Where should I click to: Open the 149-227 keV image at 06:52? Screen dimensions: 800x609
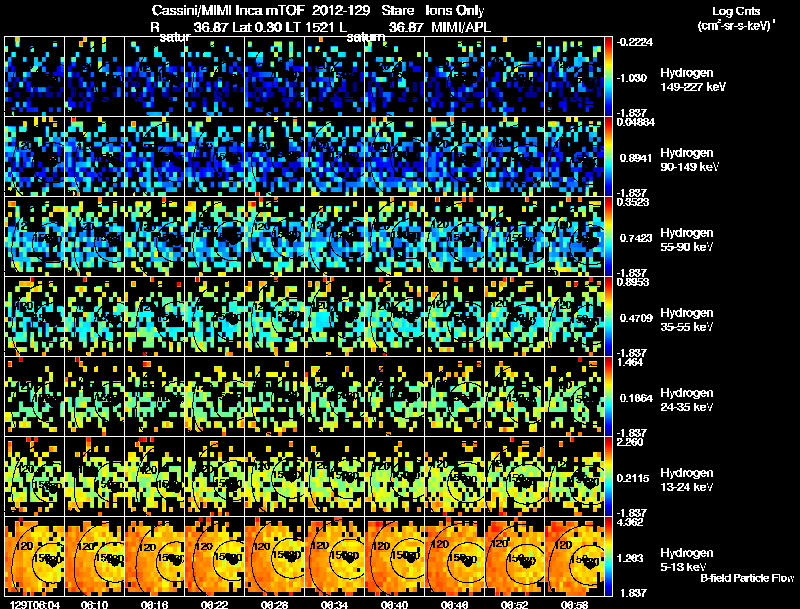515,76
